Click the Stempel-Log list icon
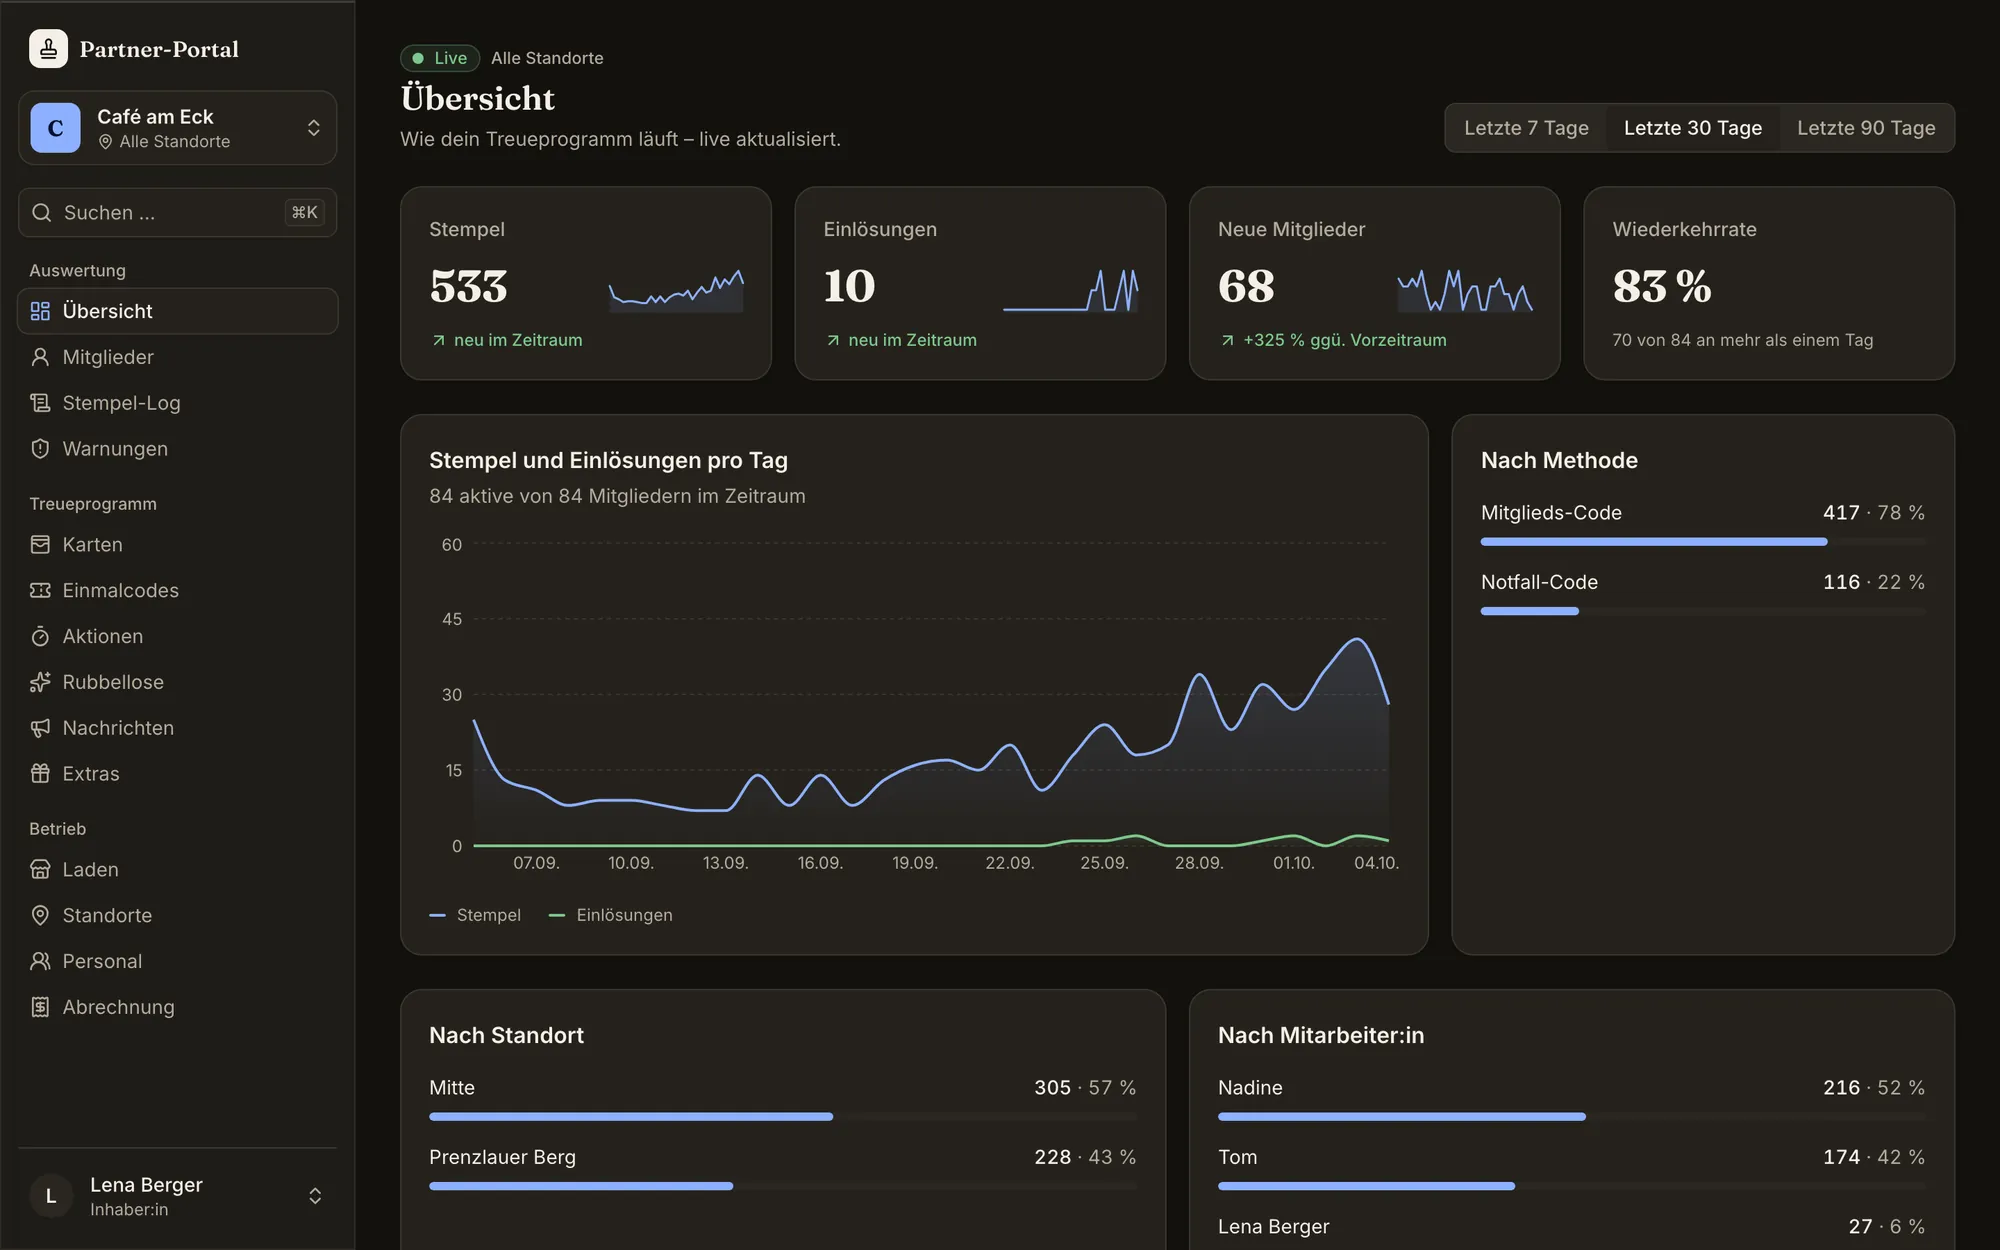Image resolution: width=2000 pixels, height=1250 pixels. pos(40,403)
